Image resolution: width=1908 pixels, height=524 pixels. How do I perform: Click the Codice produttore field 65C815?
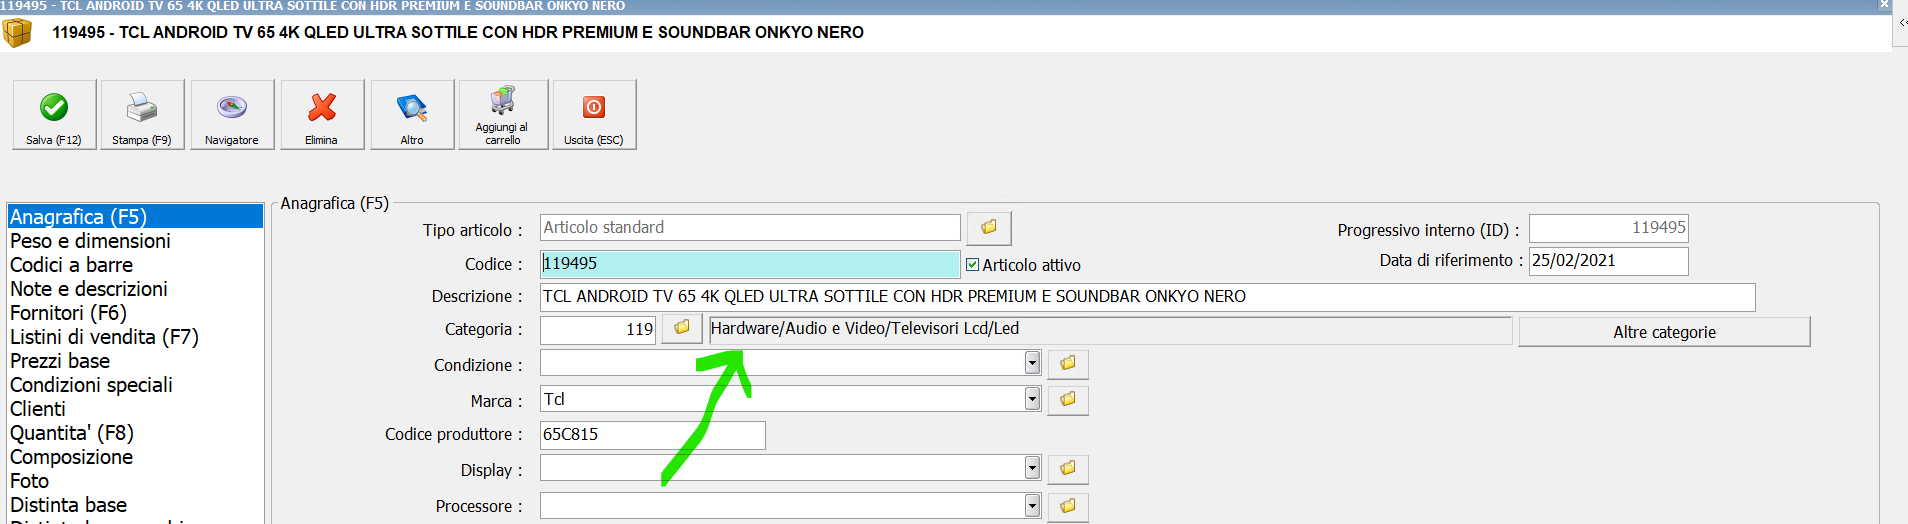click(653, 435)
